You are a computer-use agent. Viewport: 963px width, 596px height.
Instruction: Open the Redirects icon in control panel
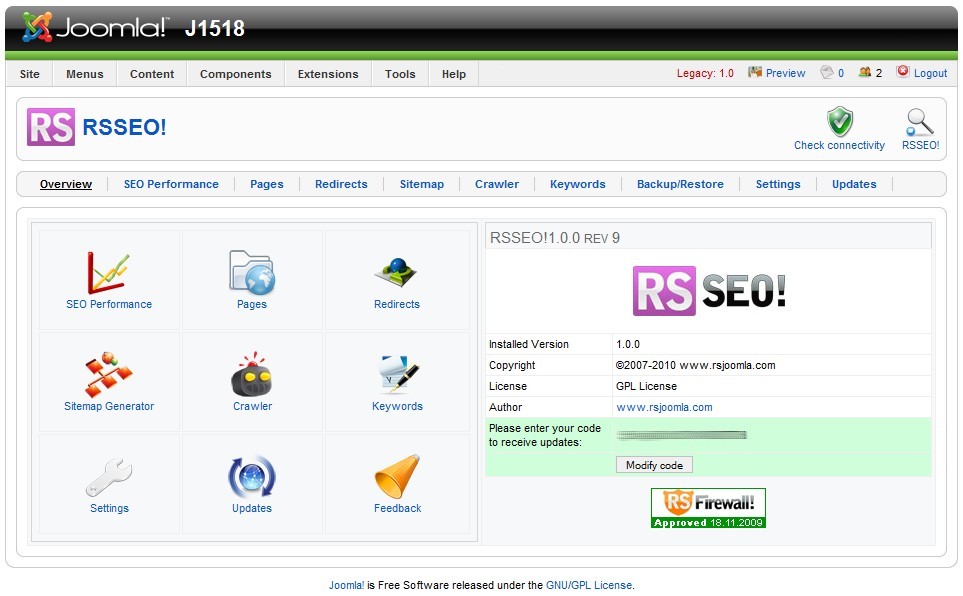(x=396, y=273)
